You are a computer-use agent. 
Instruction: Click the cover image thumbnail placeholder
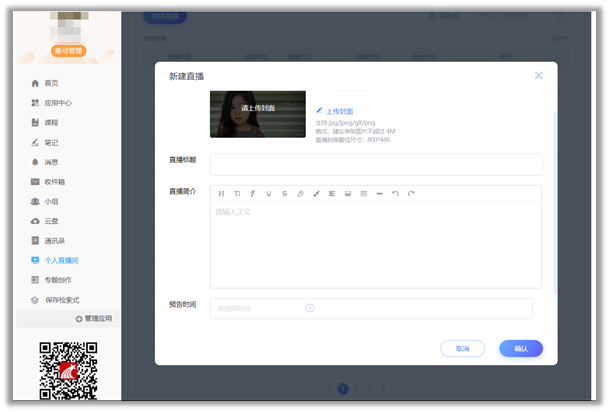257,114
